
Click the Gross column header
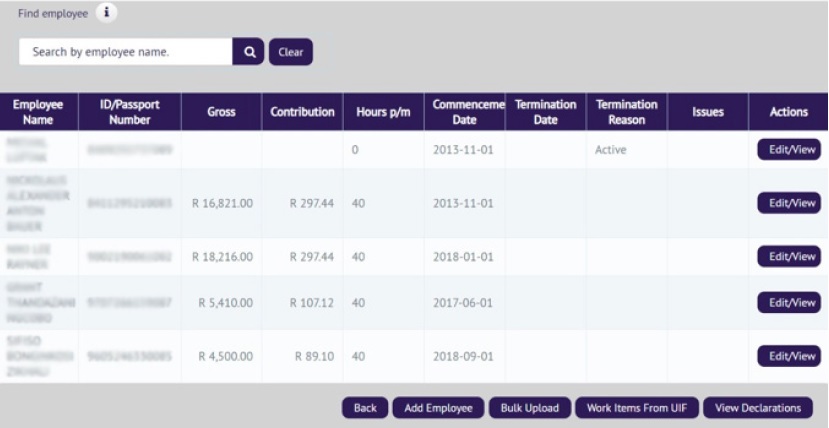coord(221,112)
